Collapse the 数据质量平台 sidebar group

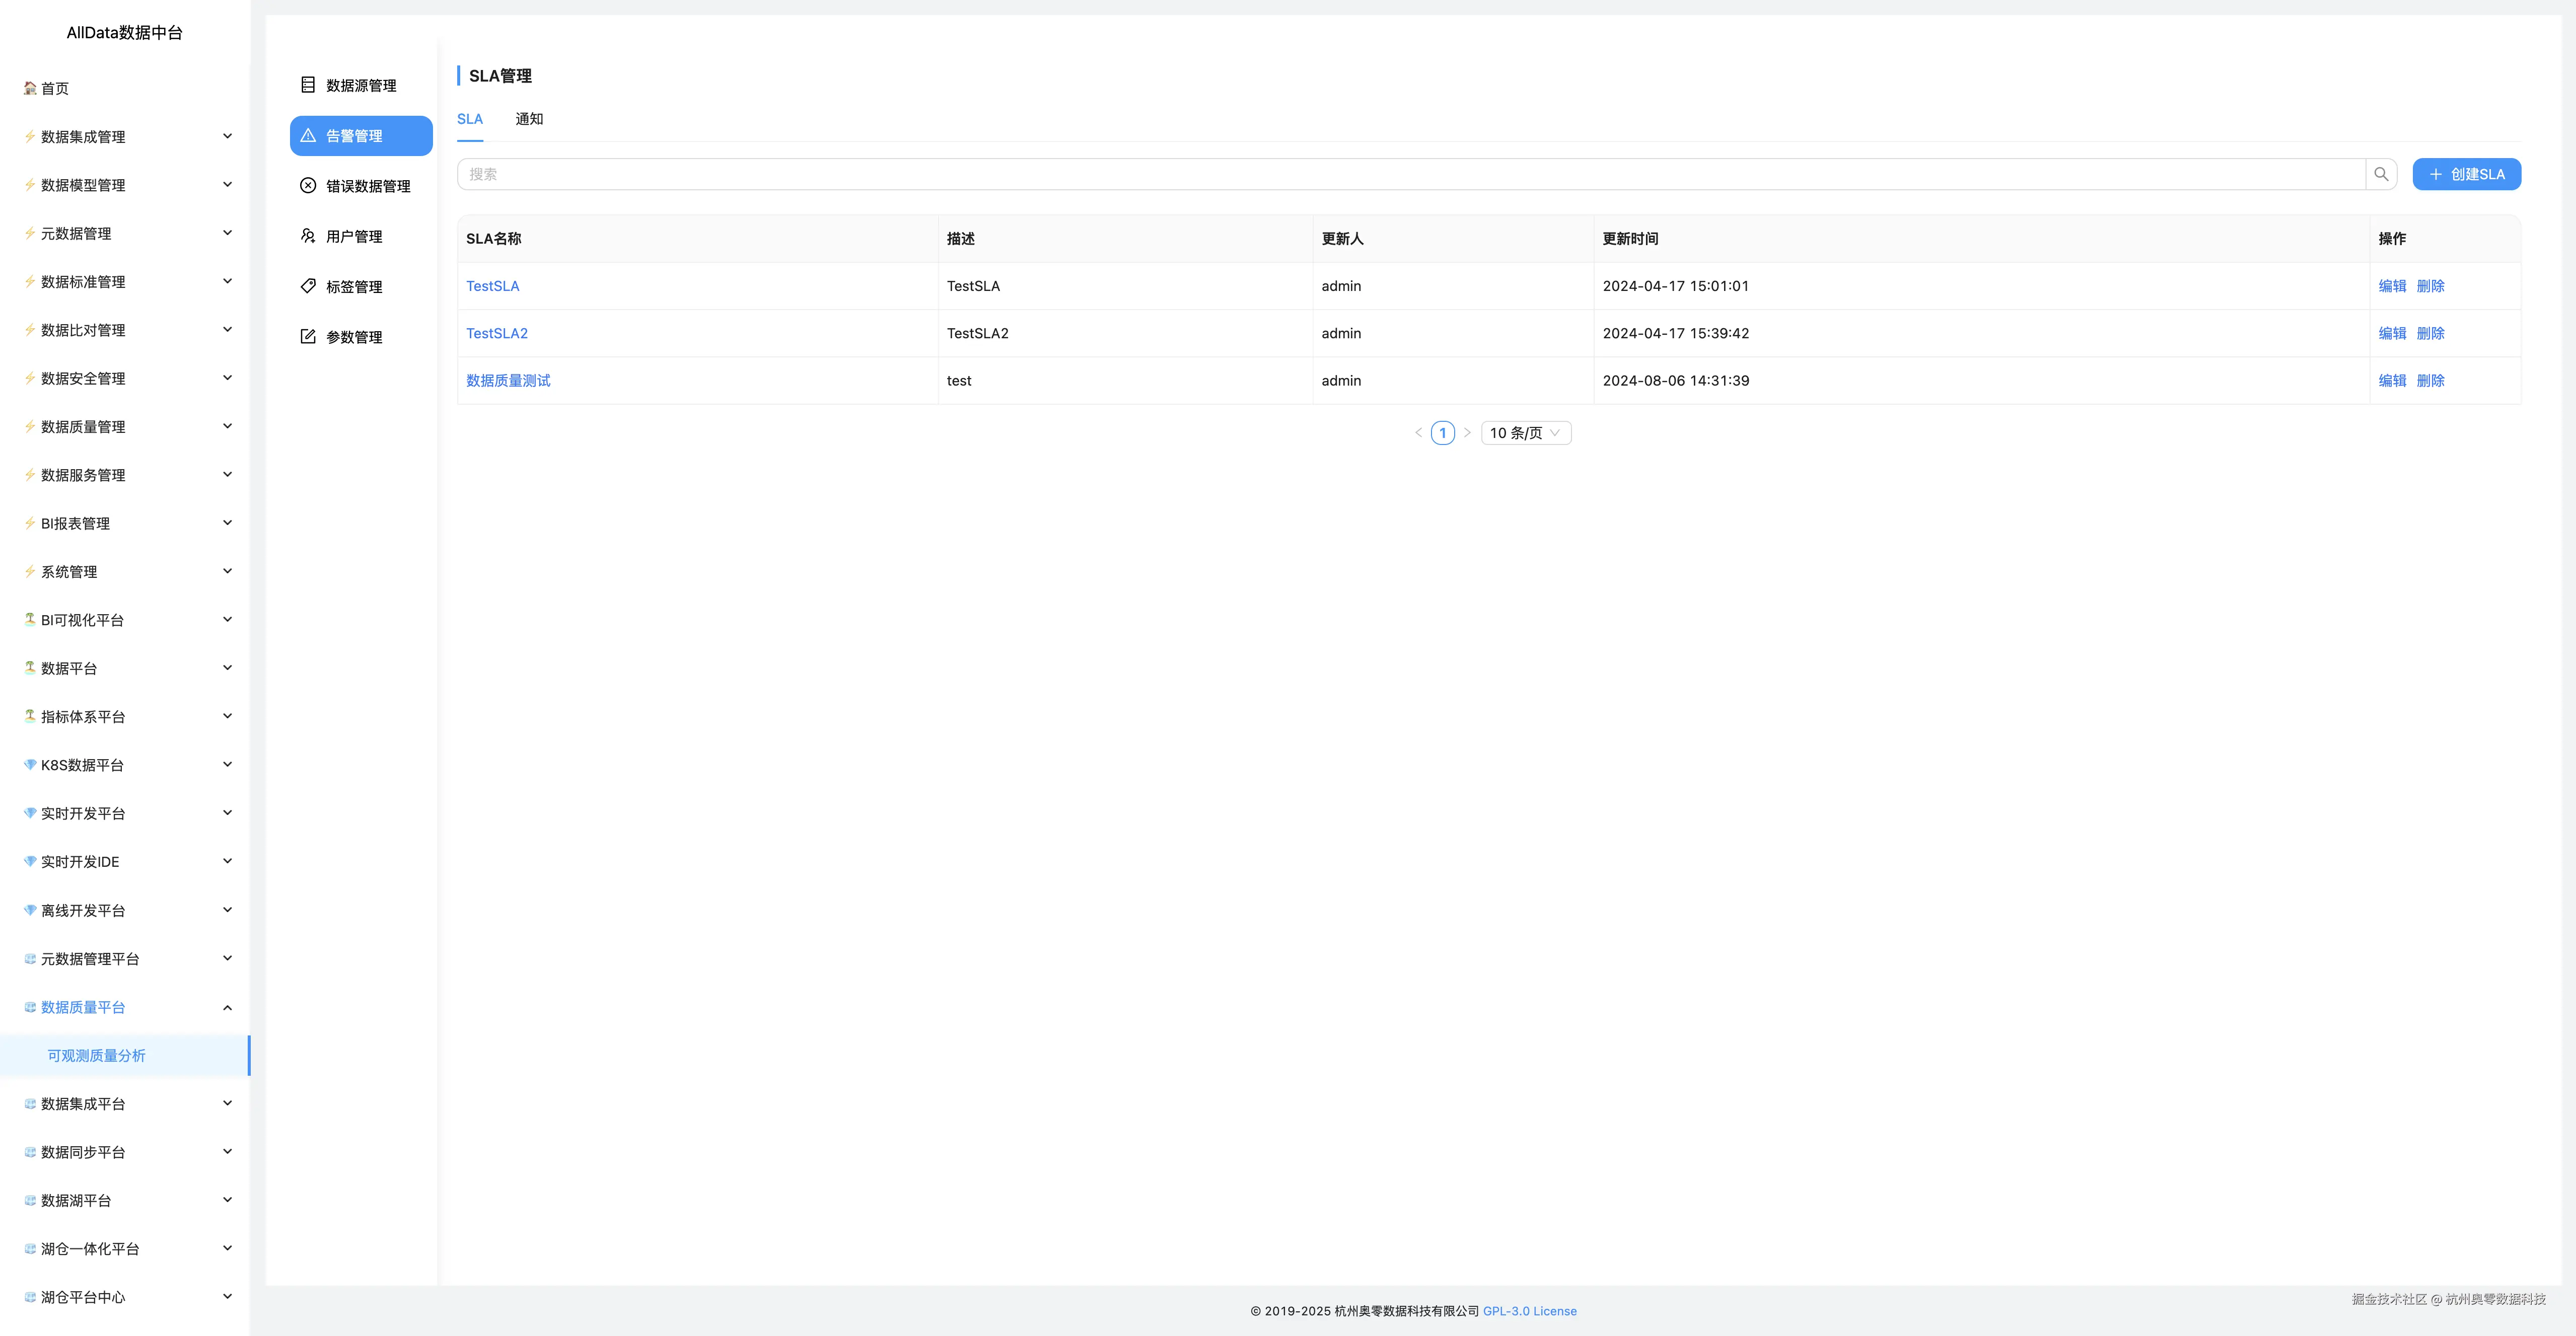tap(227, 1007)
